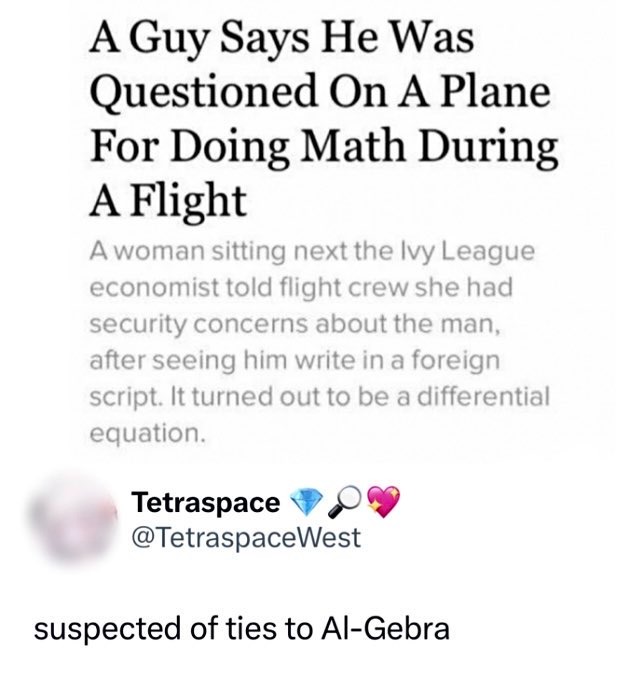Click the word 'equation.' ending the summary
This screenshot has width=620, height=676.
pos(147,433)
